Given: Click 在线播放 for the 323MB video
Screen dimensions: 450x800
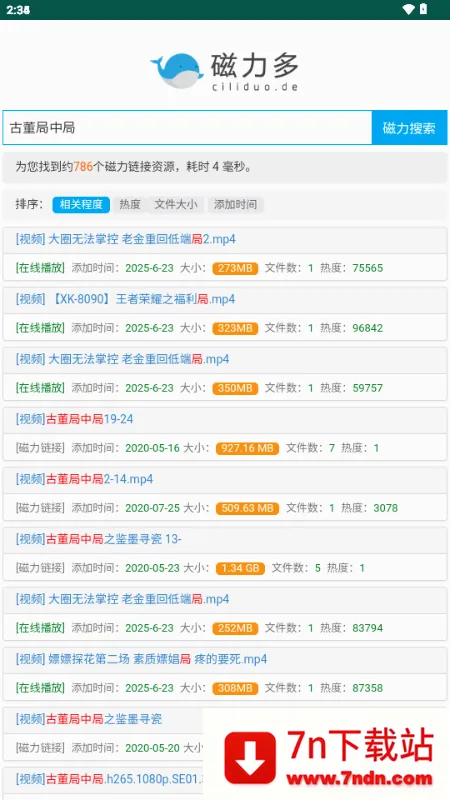Looking at the screenshot, I should [x=40, y=328].
